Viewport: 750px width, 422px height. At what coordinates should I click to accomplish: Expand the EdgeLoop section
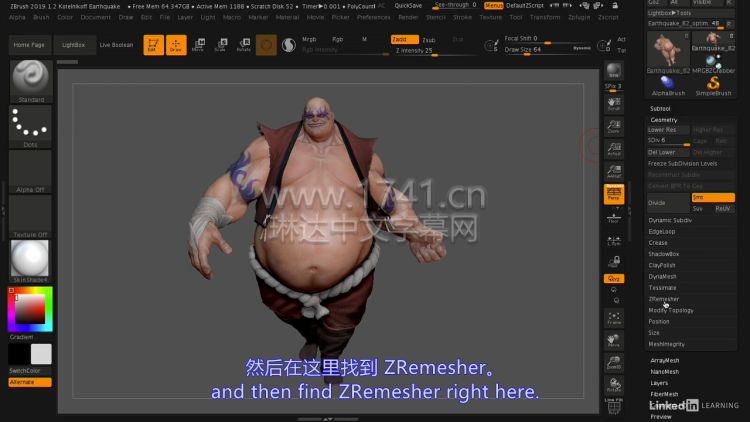coord(662,232)
